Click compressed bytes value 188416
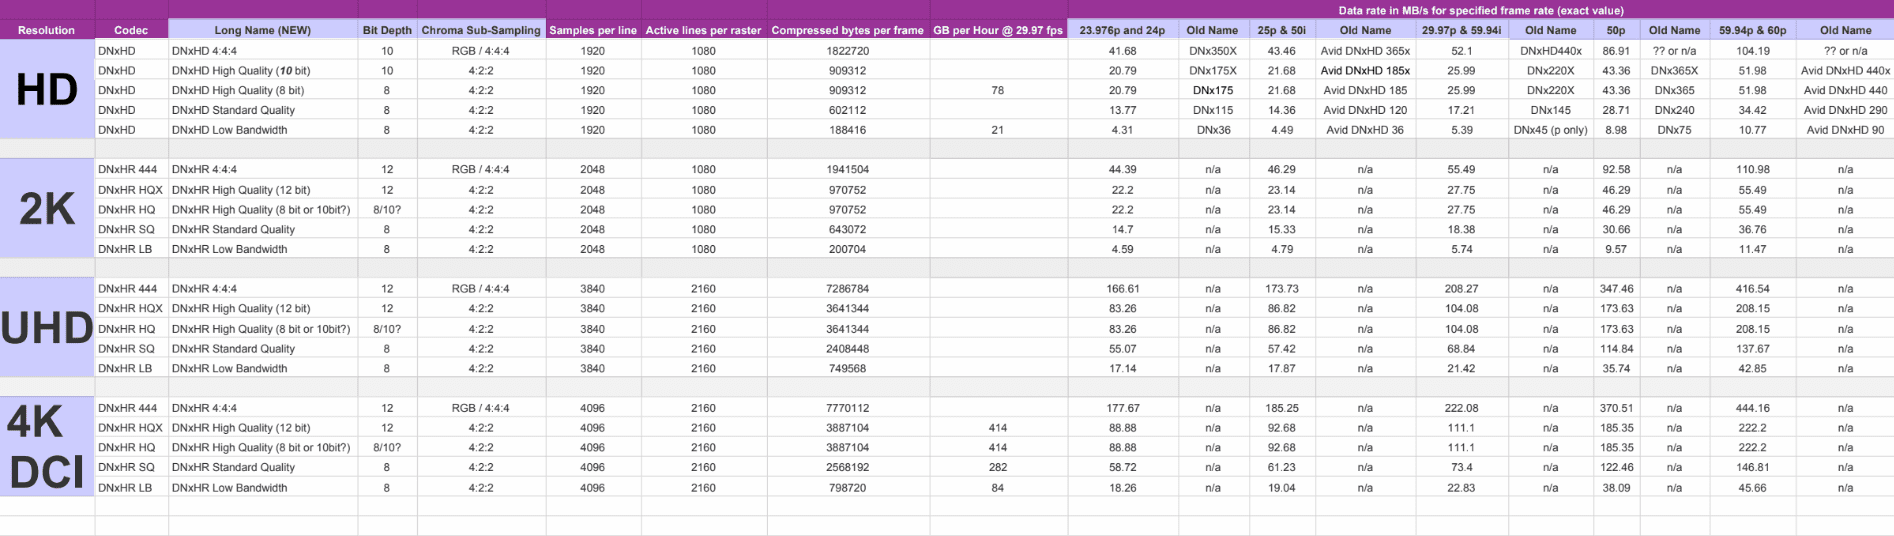 coord(848,130)
